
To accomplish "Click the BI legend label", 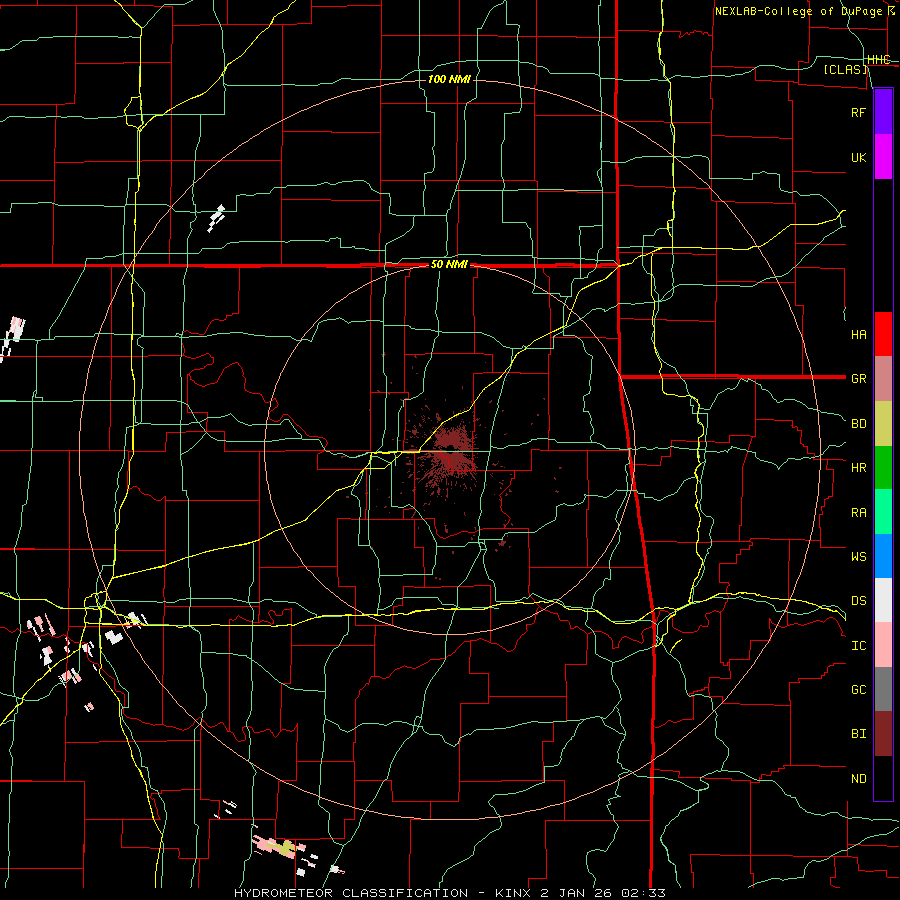I will 858,734.
